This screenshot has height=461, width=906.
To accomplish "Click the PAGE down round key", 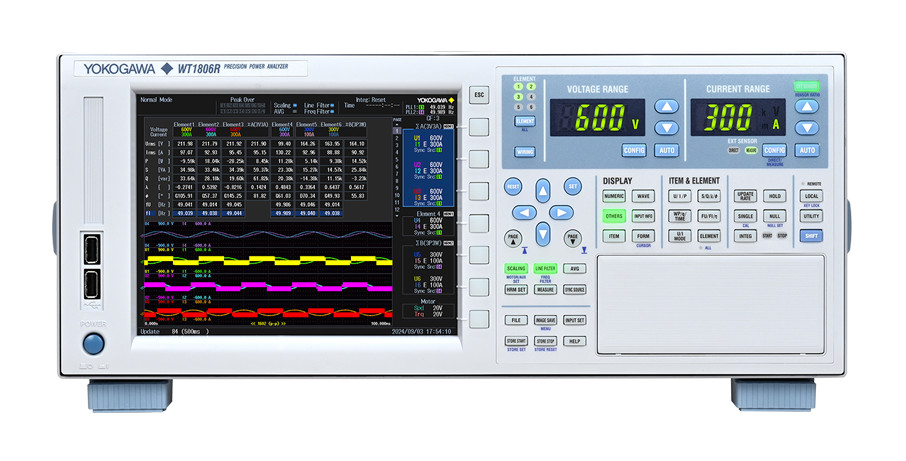I will (x=573, y=238).
